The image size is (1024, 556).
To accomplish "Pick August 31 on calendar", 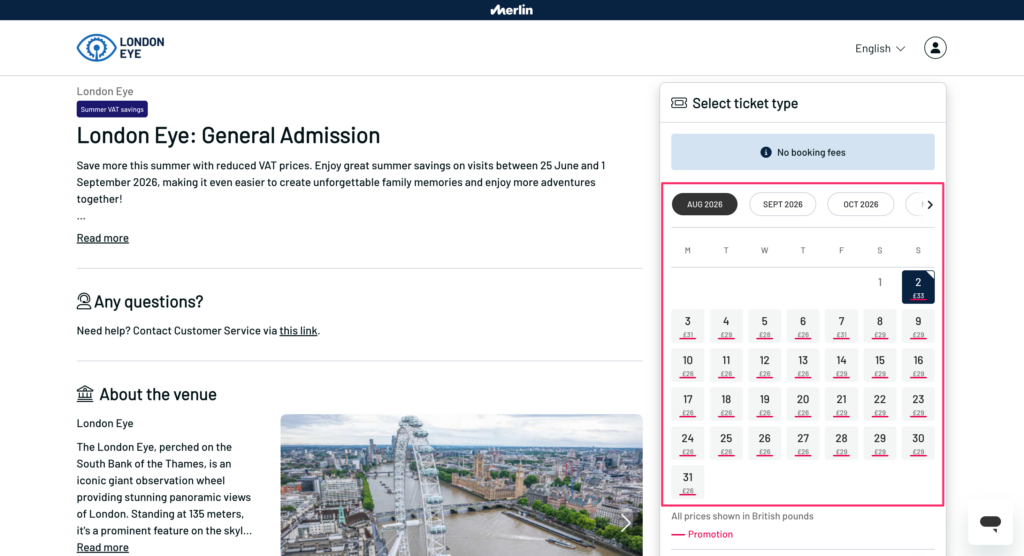I will (x=688, y=482).
